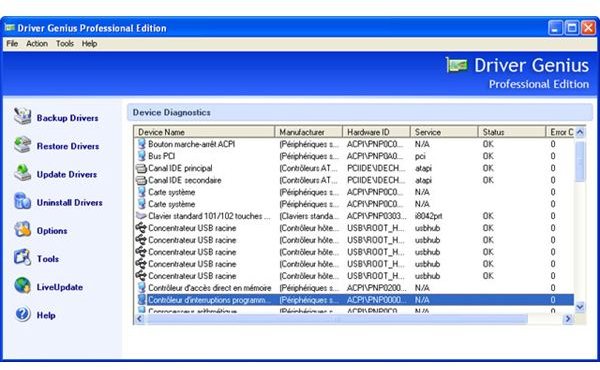Screen dimensions: 600x370
Task: Click Update Drivers link
Action: click(67, 174)
